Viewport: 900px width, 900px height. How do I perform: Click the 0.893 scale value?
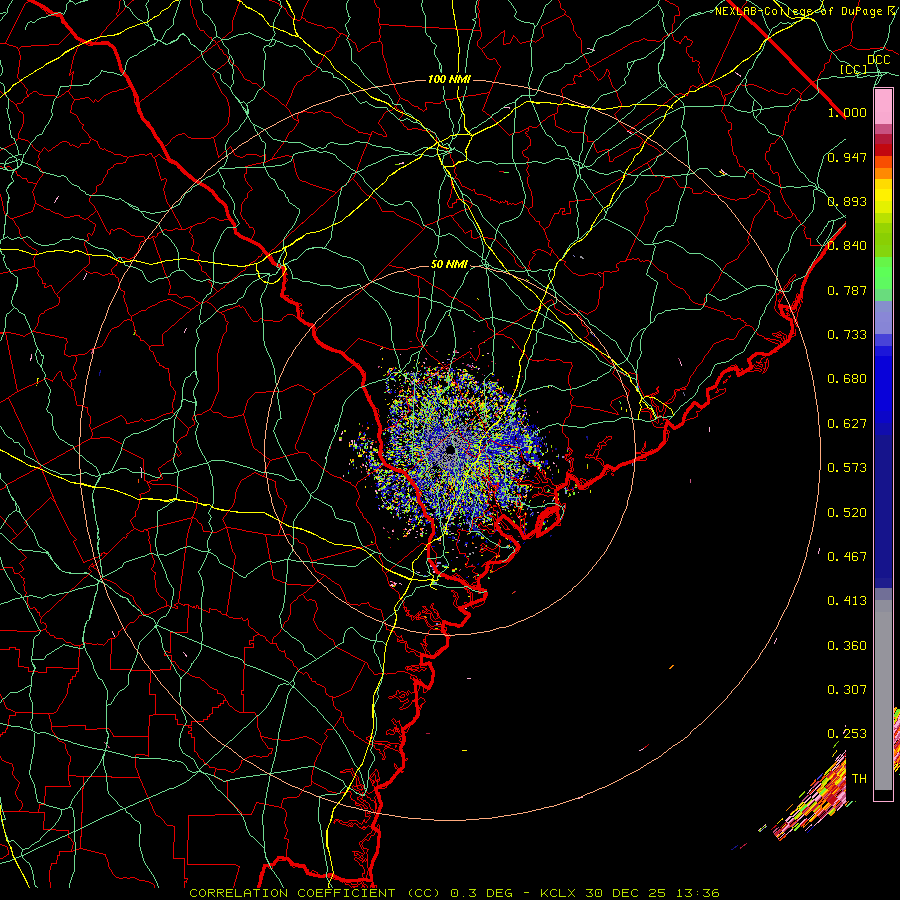(847, 201)
